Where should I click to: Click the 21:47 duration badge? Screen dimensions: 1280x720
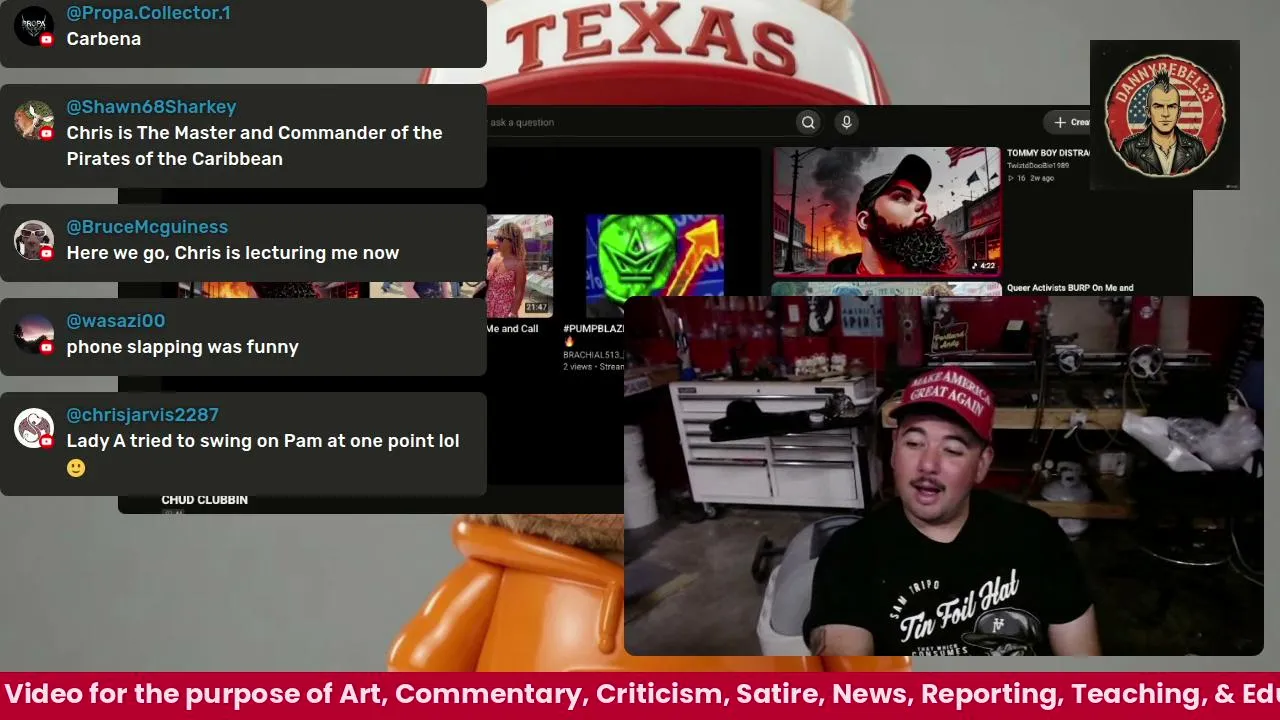(x=536, y=307)
